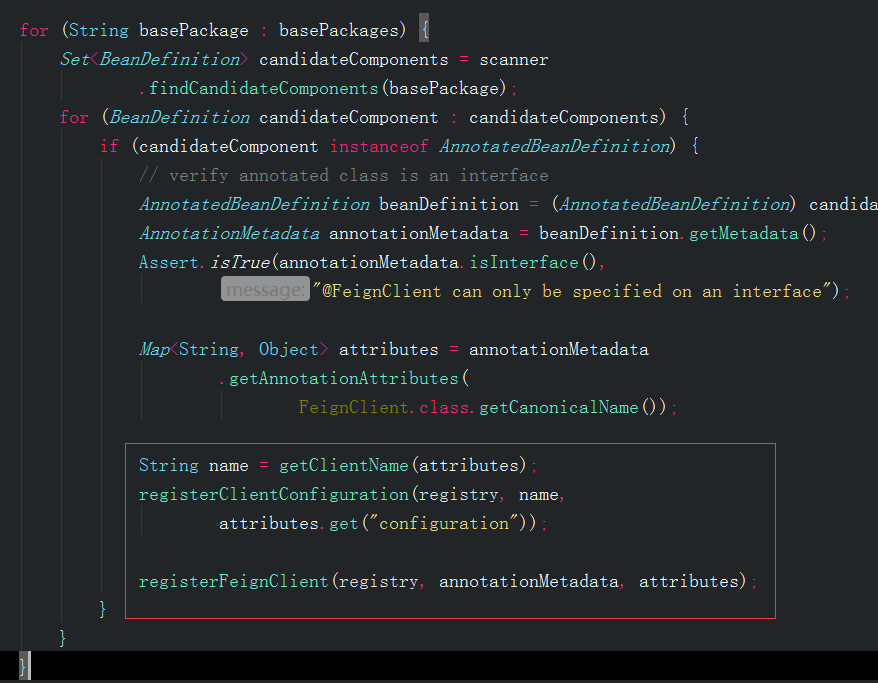
Task: Click the 'isInterface()' method call
Action: 533,263
